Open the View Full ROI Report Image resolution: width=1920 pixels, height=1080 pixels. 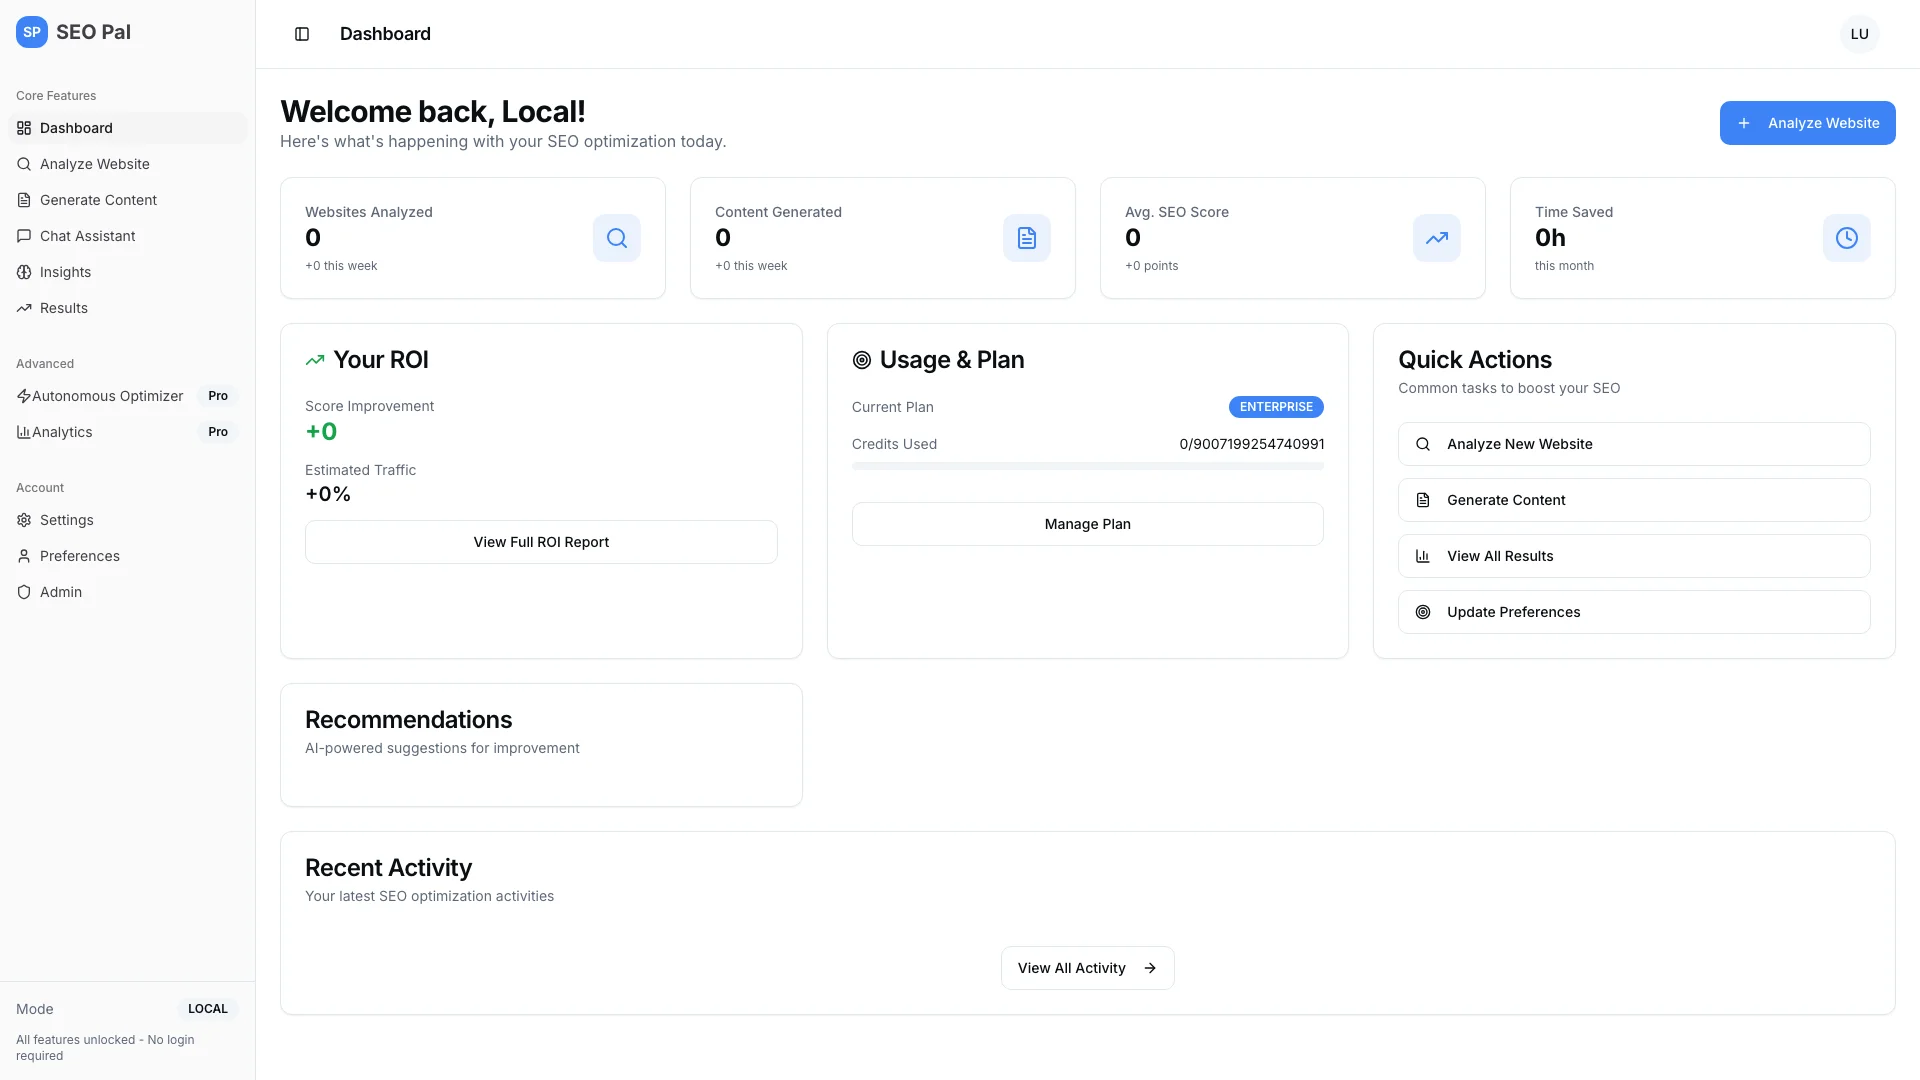pos(540,541)
